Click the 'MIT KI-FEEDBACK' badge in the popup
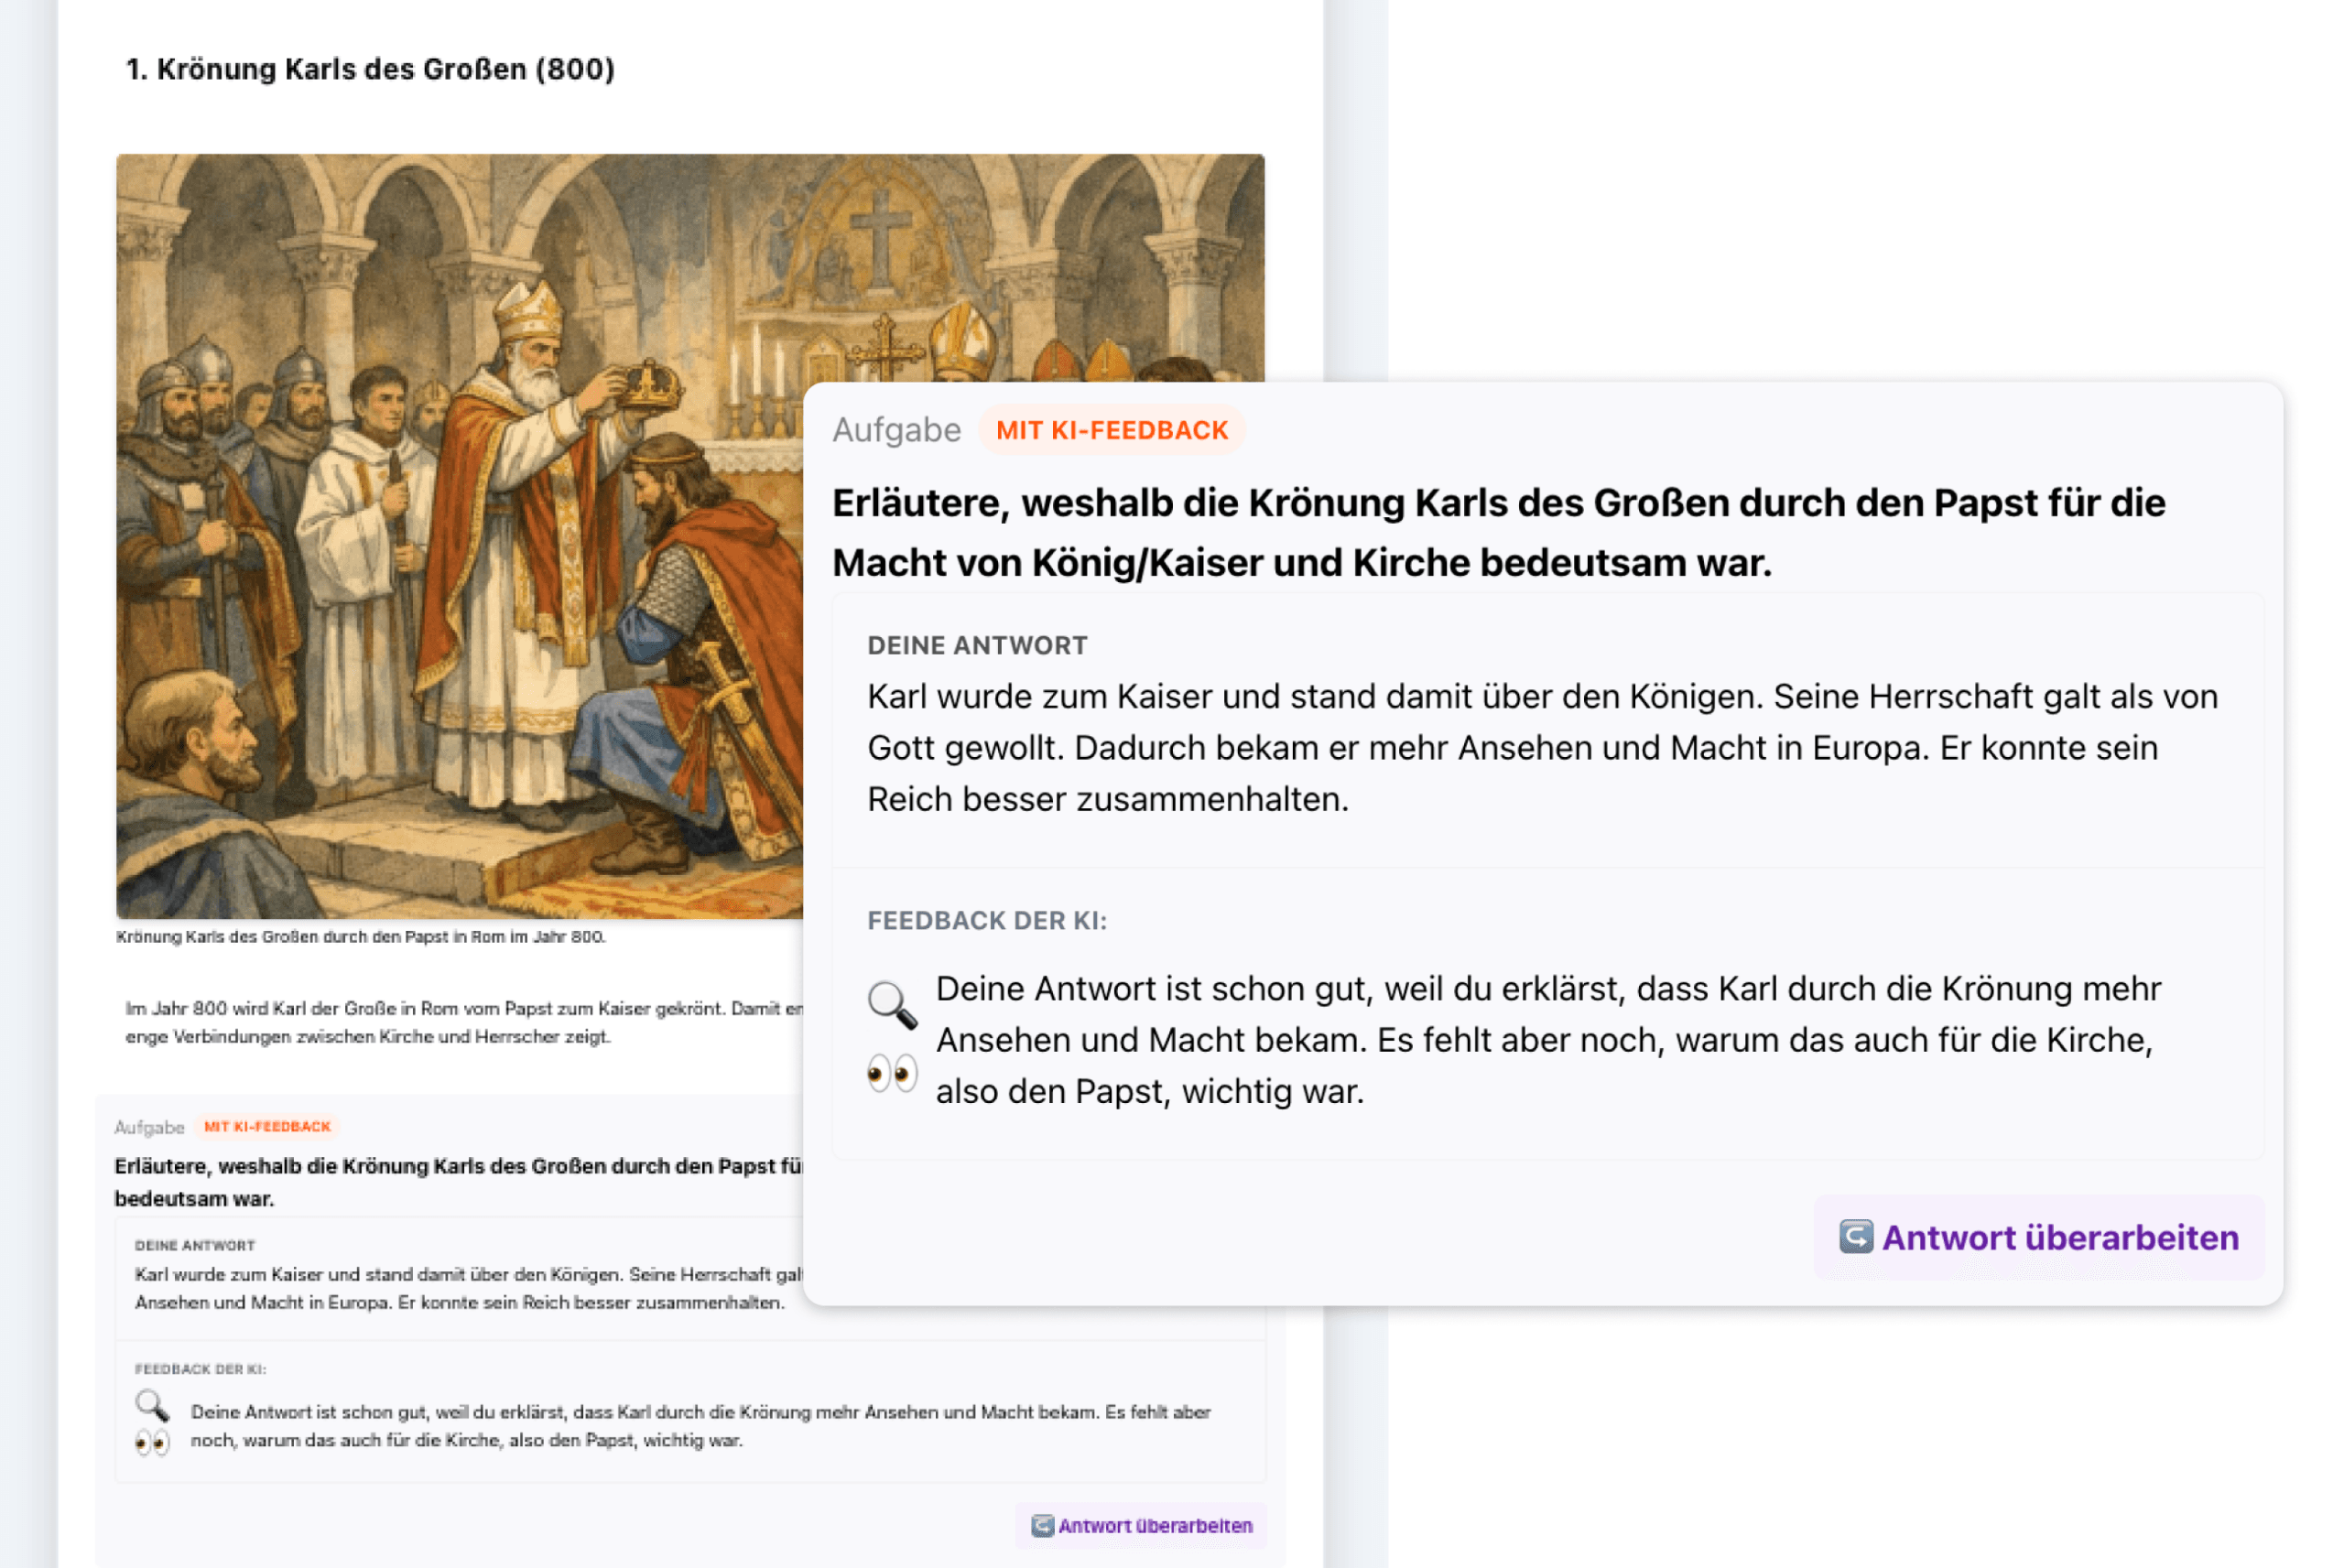 [x=1111, y=430]
